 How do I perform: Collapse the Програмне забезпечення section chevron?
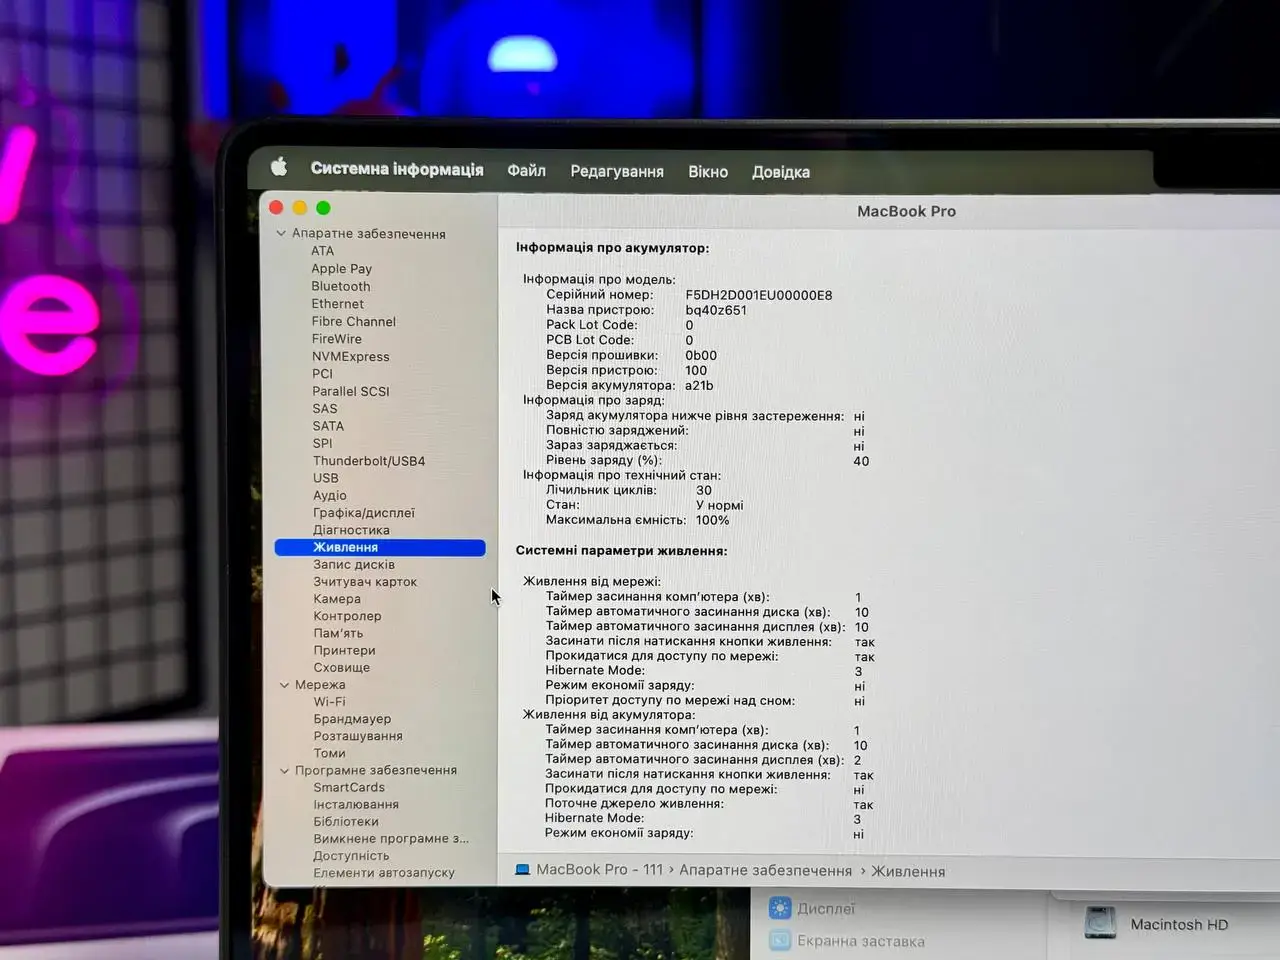[x=284, y=771]
